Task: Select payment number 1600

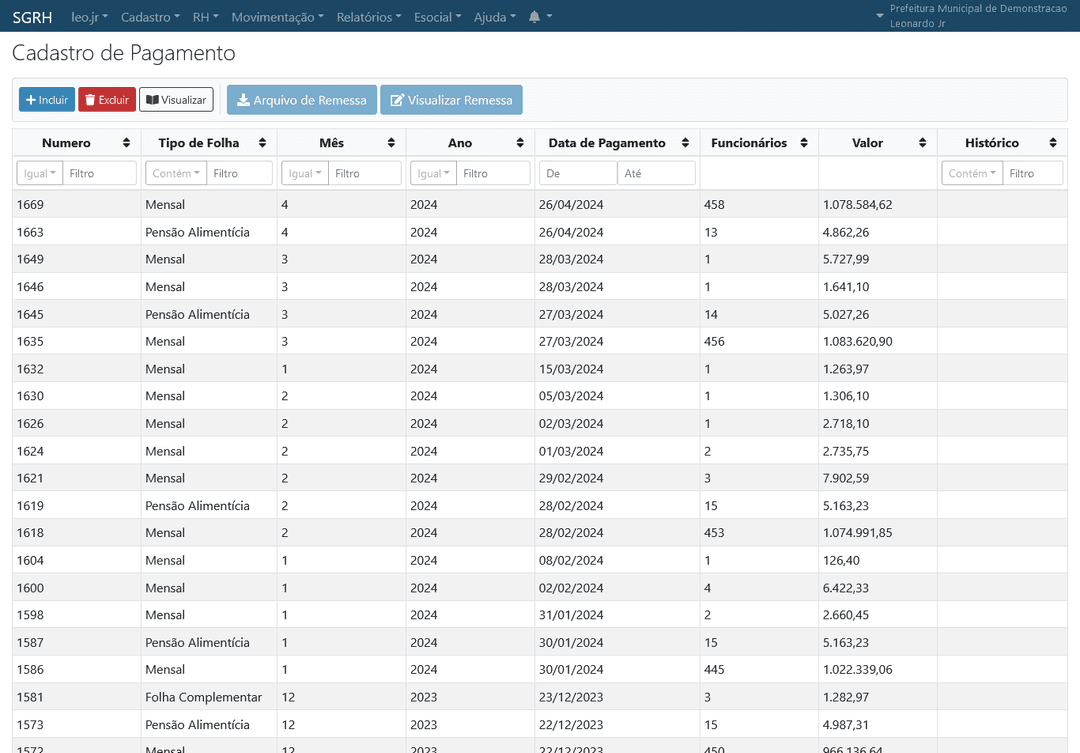Action: click(x=30, y=588)
